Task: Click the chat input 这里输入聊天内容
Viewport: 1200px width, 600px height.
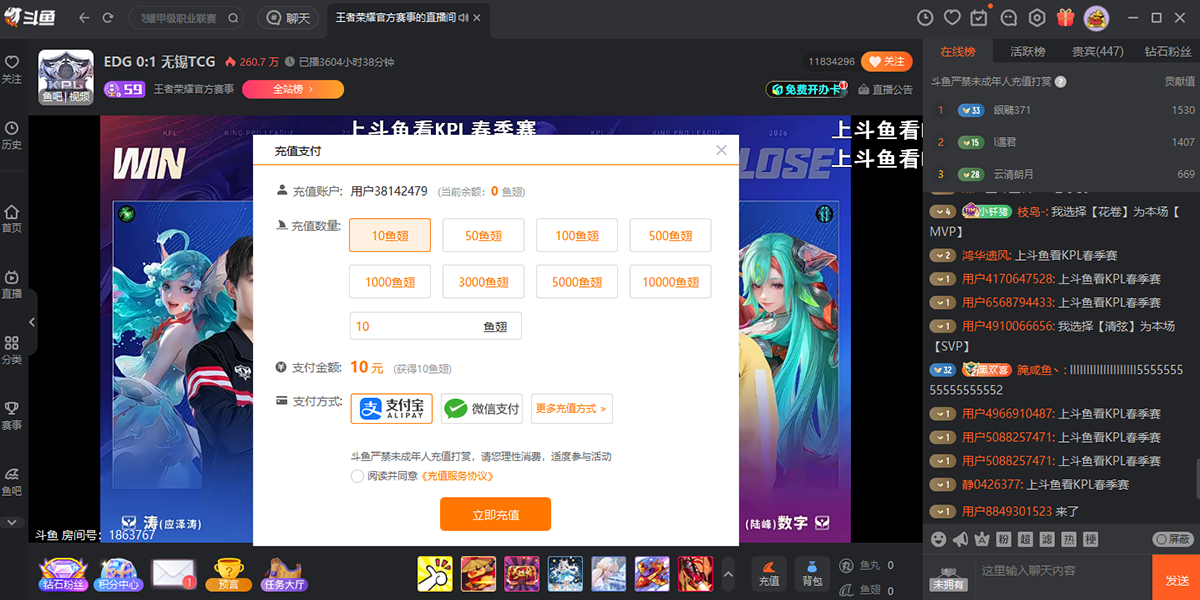Action: coord(1060,571)
